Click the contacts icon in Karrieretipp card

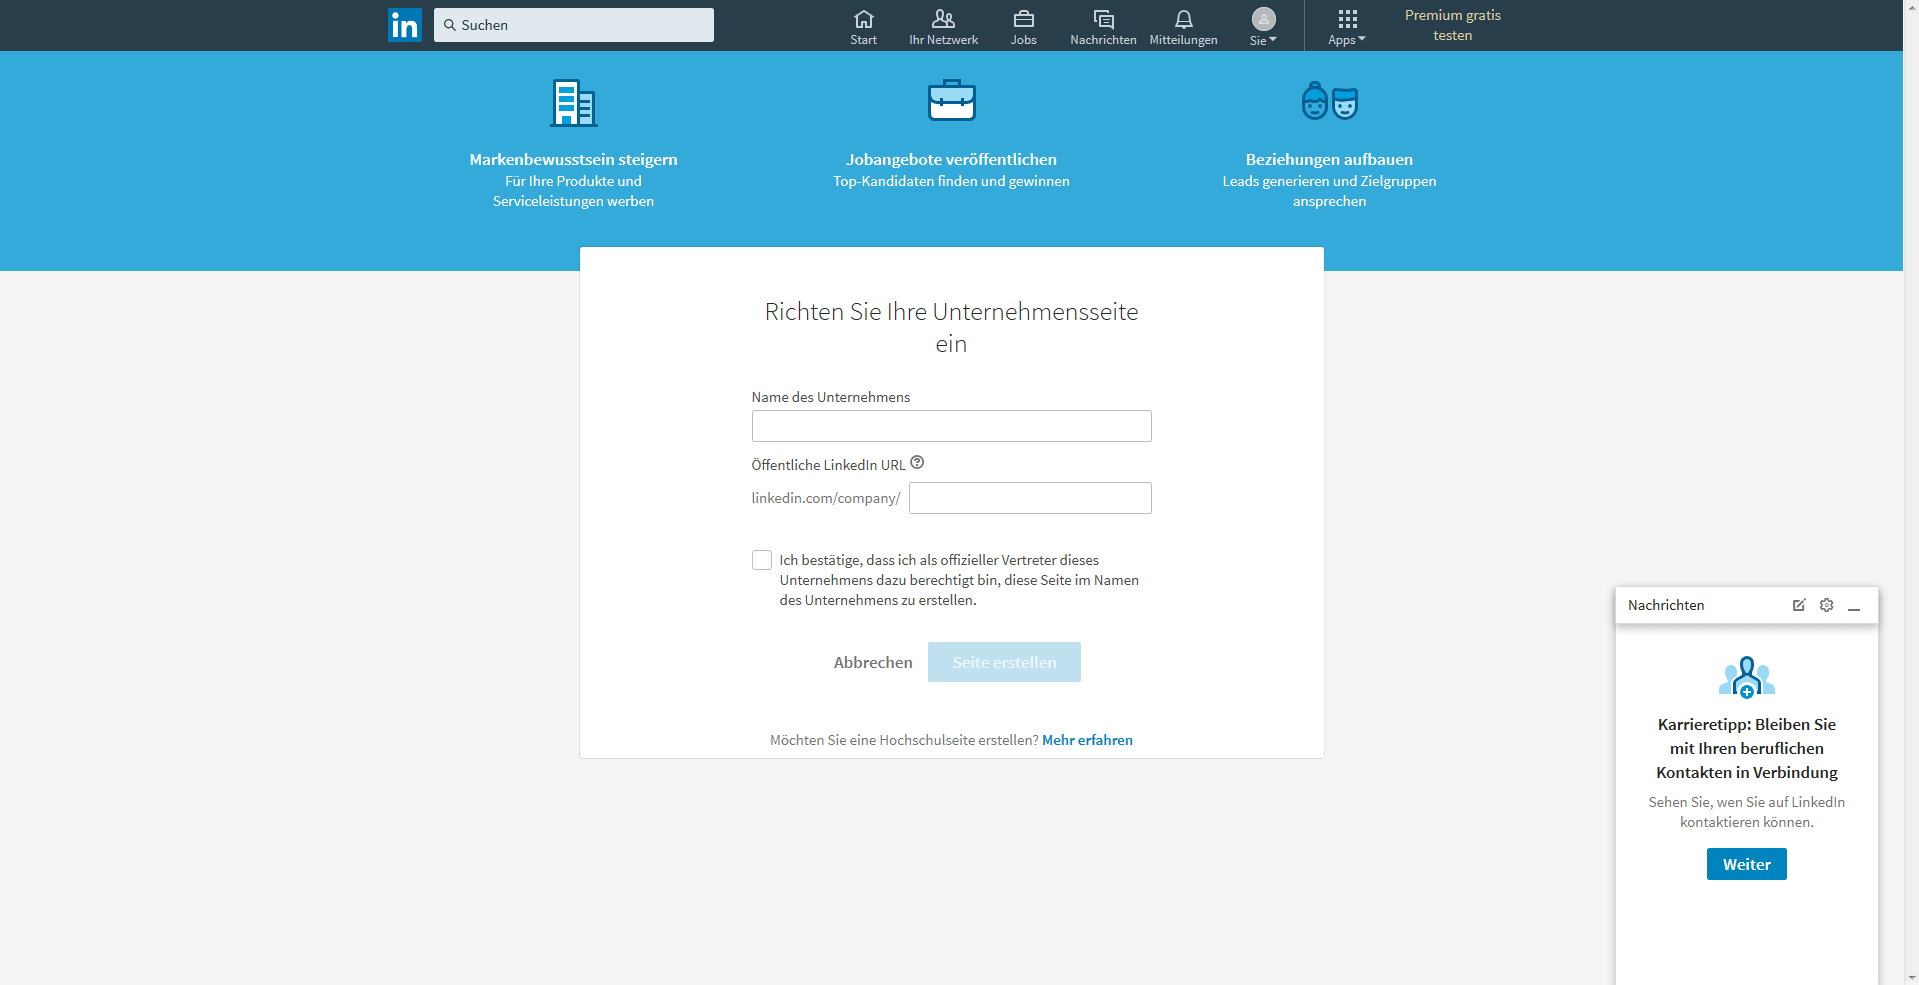pyautogui.click(x=1746, y=677)
